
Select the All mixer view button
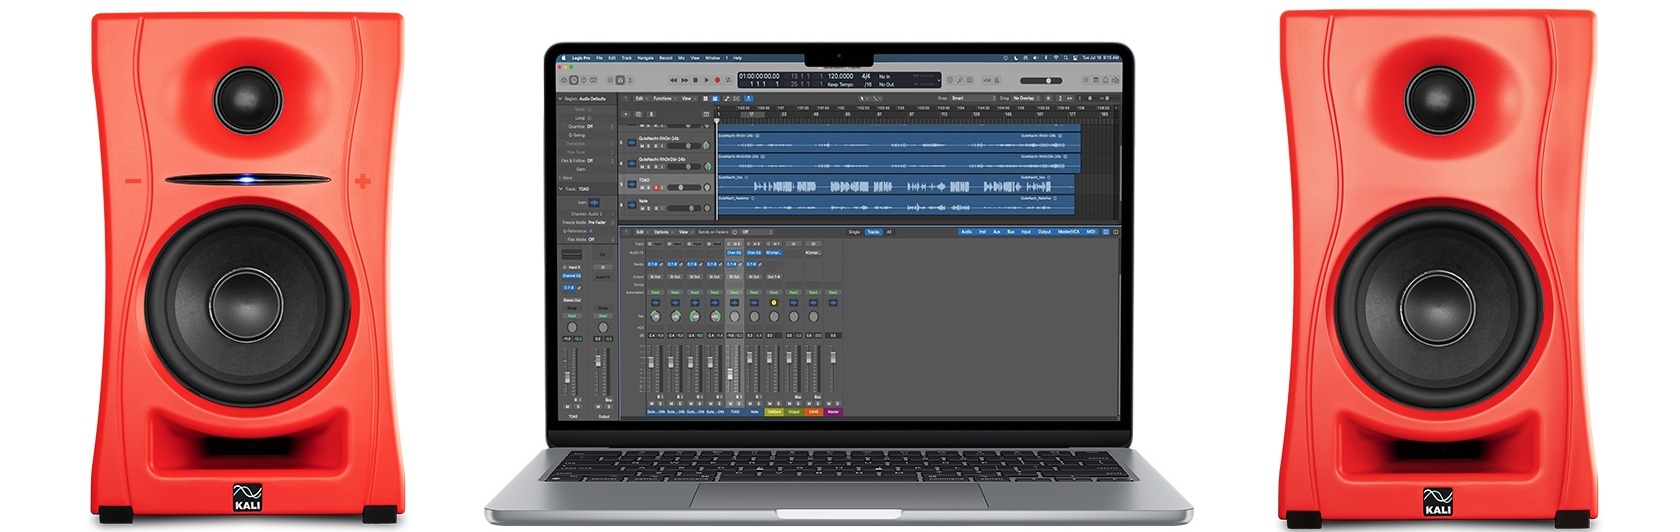889,232
